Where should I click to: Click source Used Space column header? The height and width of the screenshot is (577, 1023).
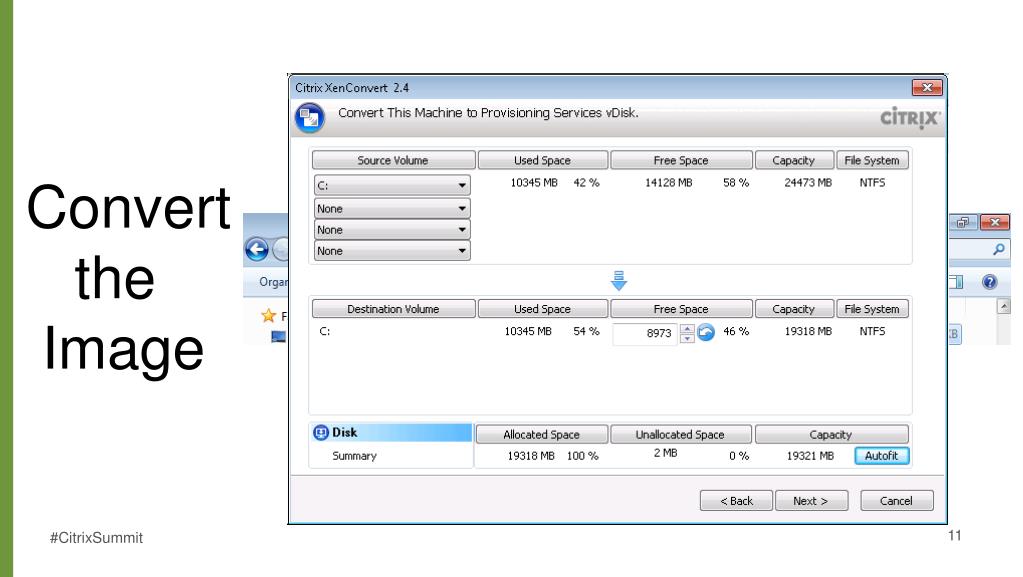click(x=543, y=160)
